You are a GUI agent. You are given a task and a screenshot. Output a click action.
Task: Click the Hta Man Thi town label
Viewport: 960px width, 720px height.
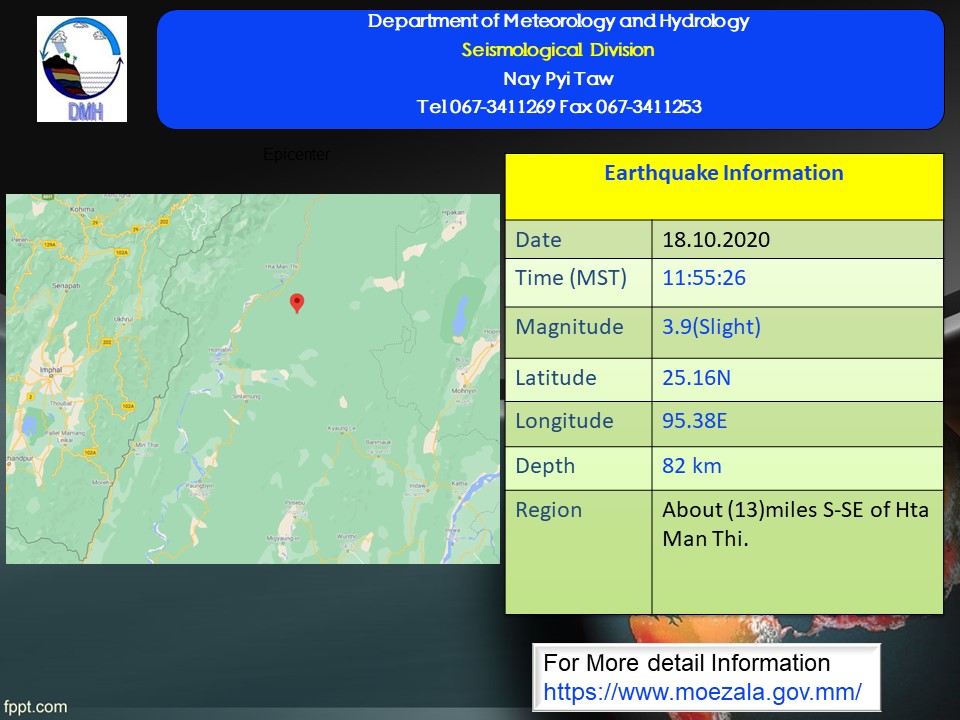pos(281,267)
